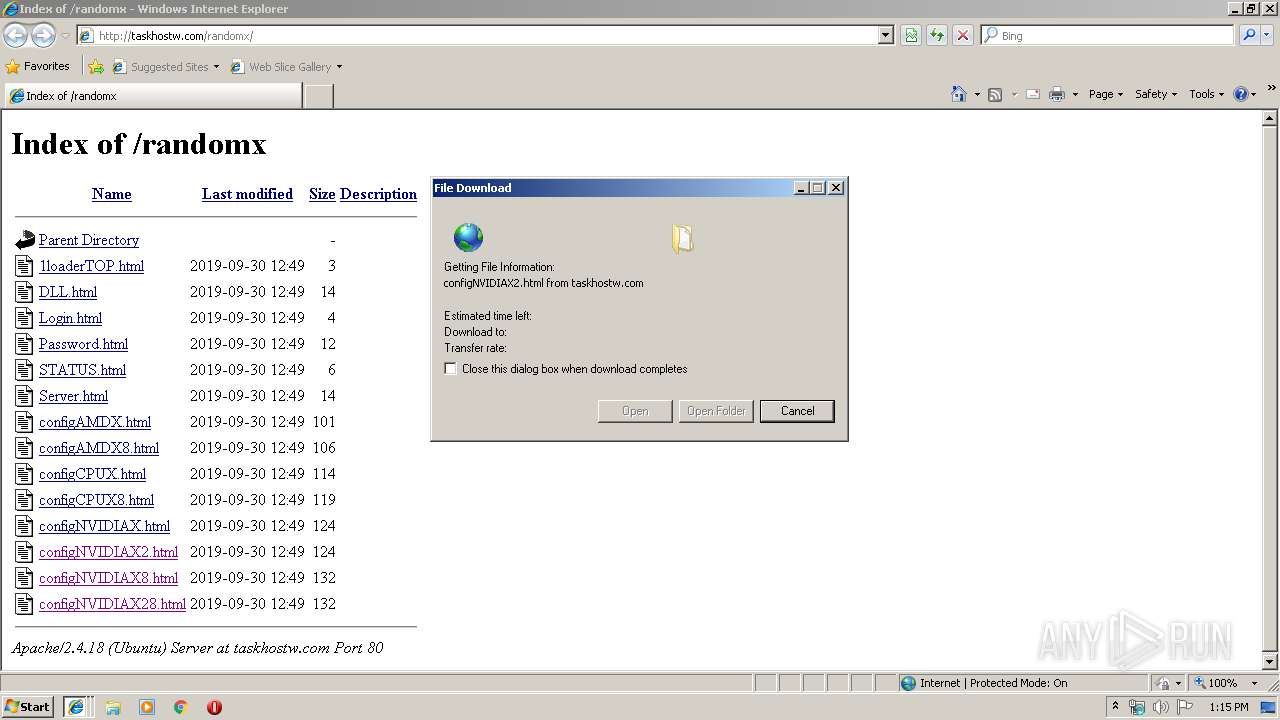The height and width of the screenshot is (720, 1280).
Task: Sort listing by Name column header
Action: pyautogui.click(x=112, y=194)
